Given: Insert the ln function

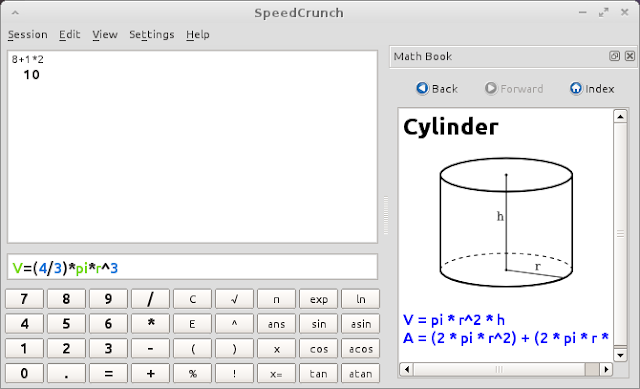Looking at the screenshot, I should tap(360, 299).
